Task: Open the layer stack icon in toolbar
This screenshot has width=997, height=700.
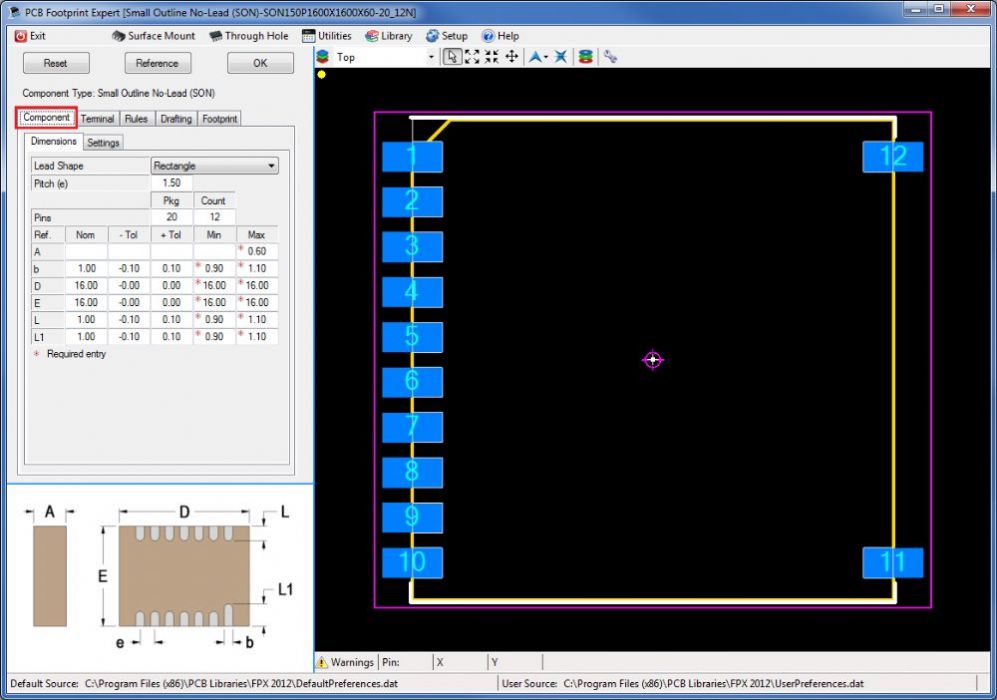Action: (585, 57)
